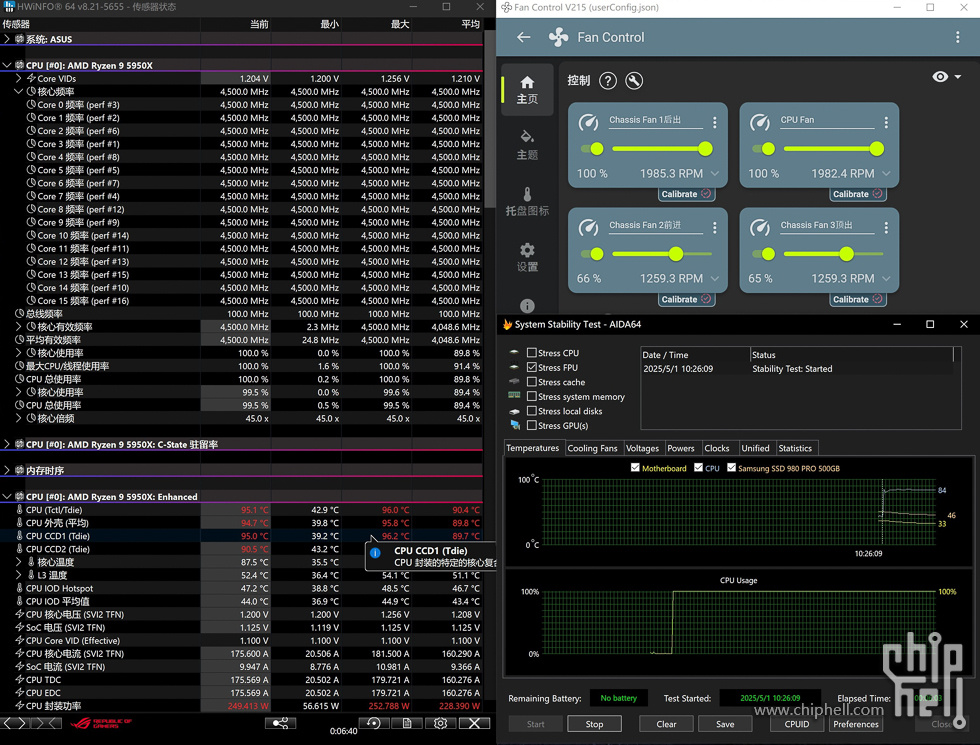
Task: Click the Save button in AIDA64
Action: pos(725,724)
